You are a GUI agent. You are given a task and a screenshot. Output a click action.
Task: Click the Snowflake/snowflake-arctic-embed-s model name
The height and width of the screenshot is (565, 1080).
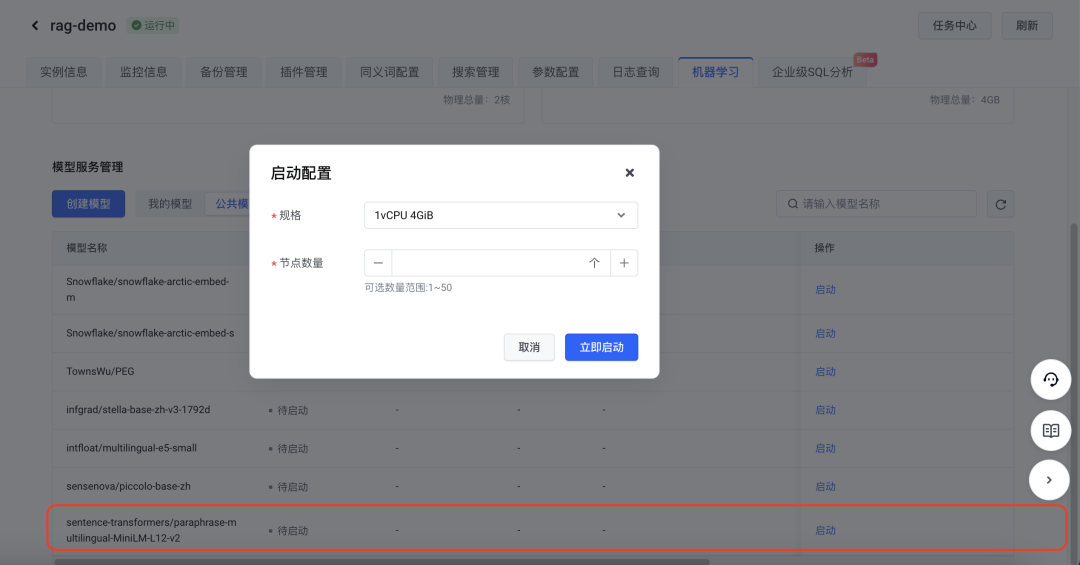pos(150,333)
